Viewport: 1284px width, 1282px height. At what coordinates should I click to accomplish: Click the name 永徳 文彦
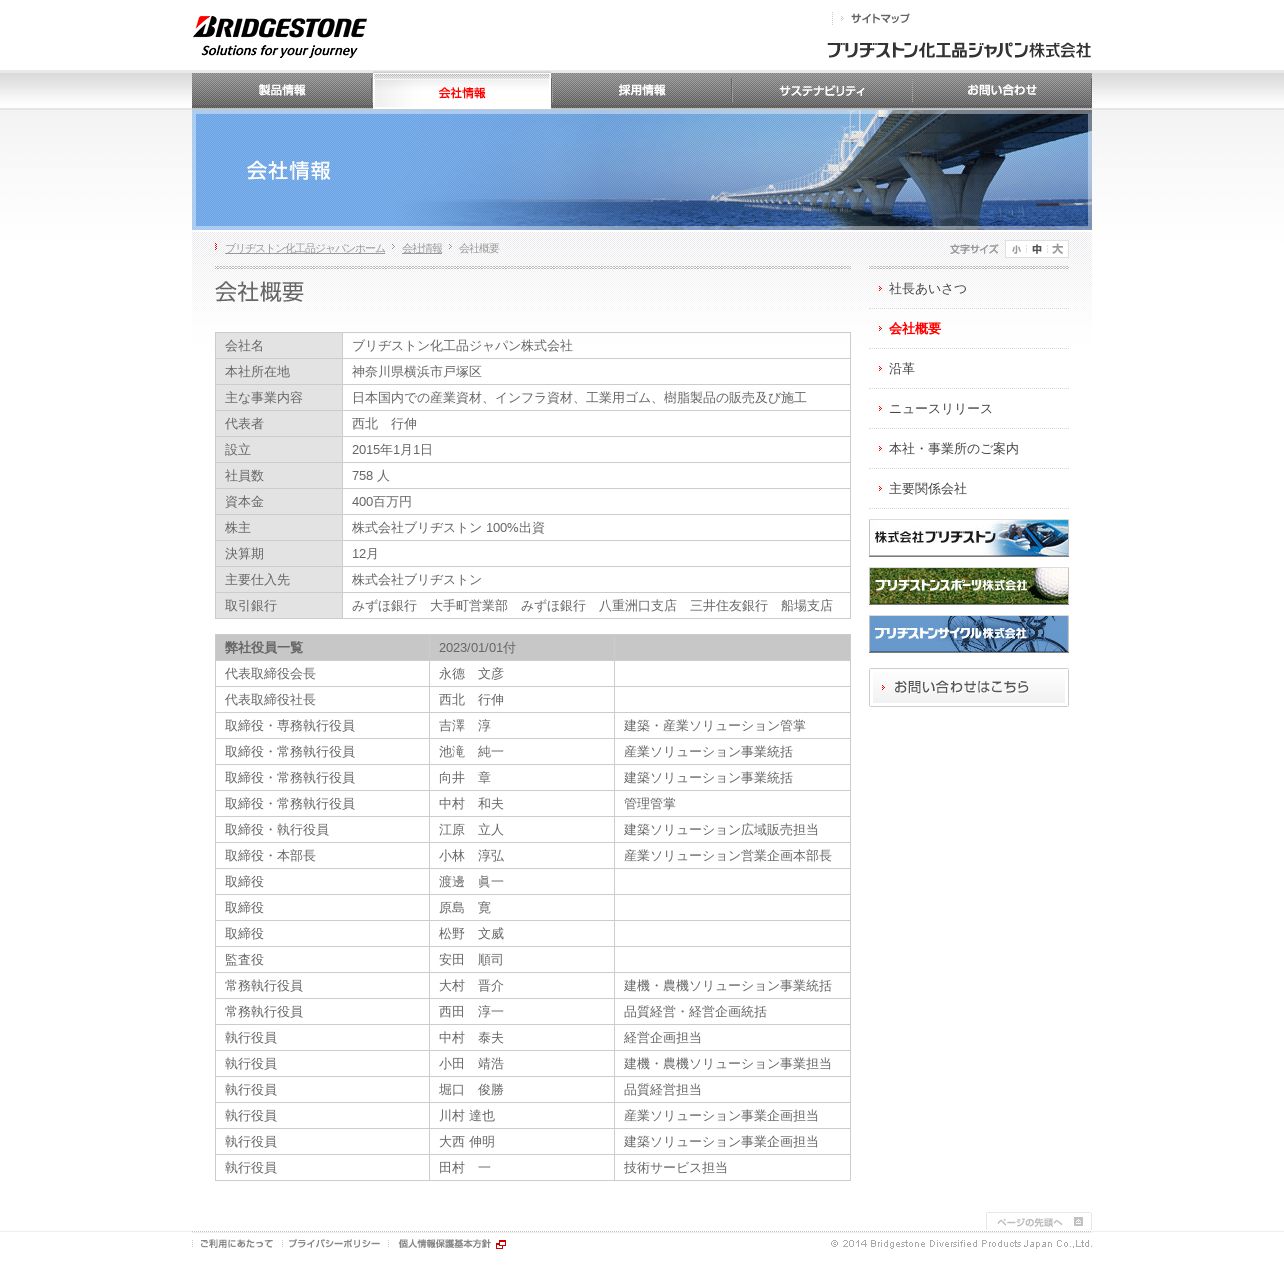(x=471, y=674)
